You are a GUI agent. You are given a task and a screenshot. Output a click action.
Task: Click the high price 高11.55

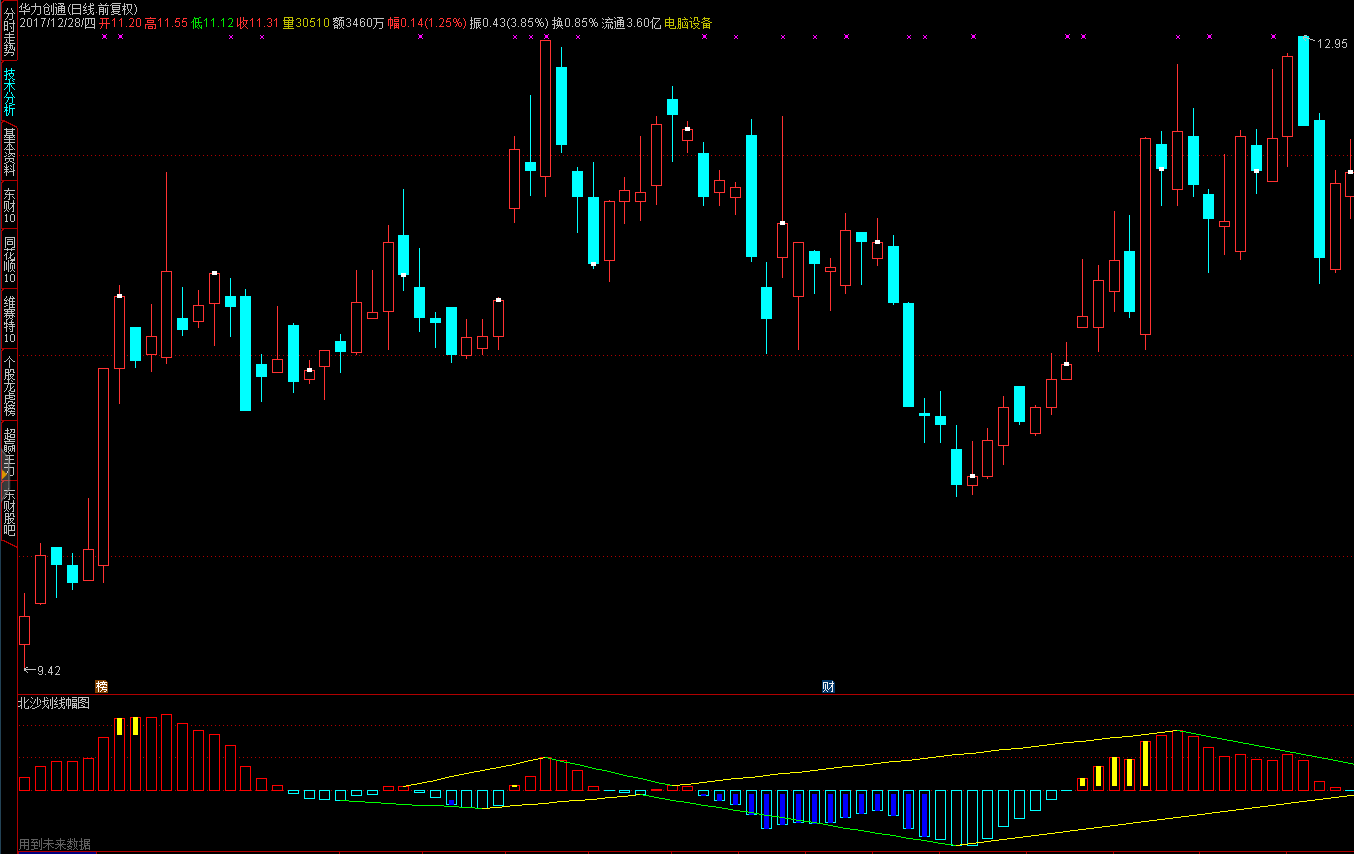coord(166,22)
